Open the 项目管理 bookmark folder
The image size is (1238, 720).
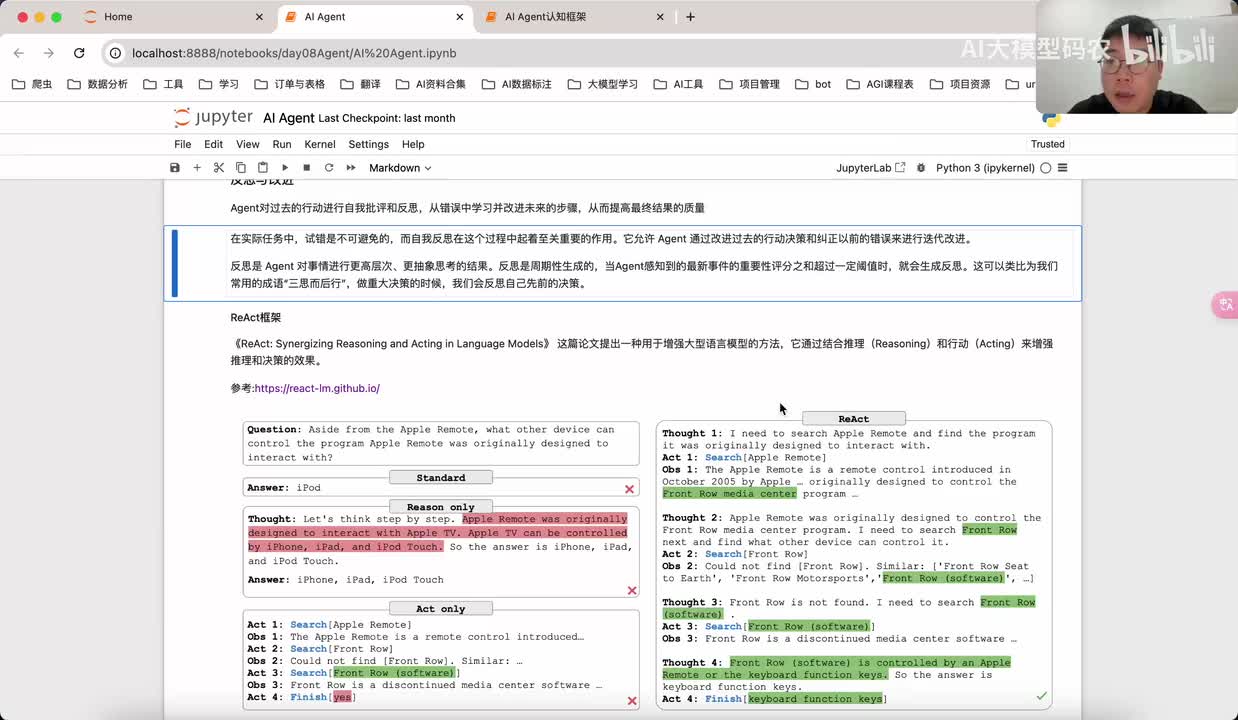point(749,84)
